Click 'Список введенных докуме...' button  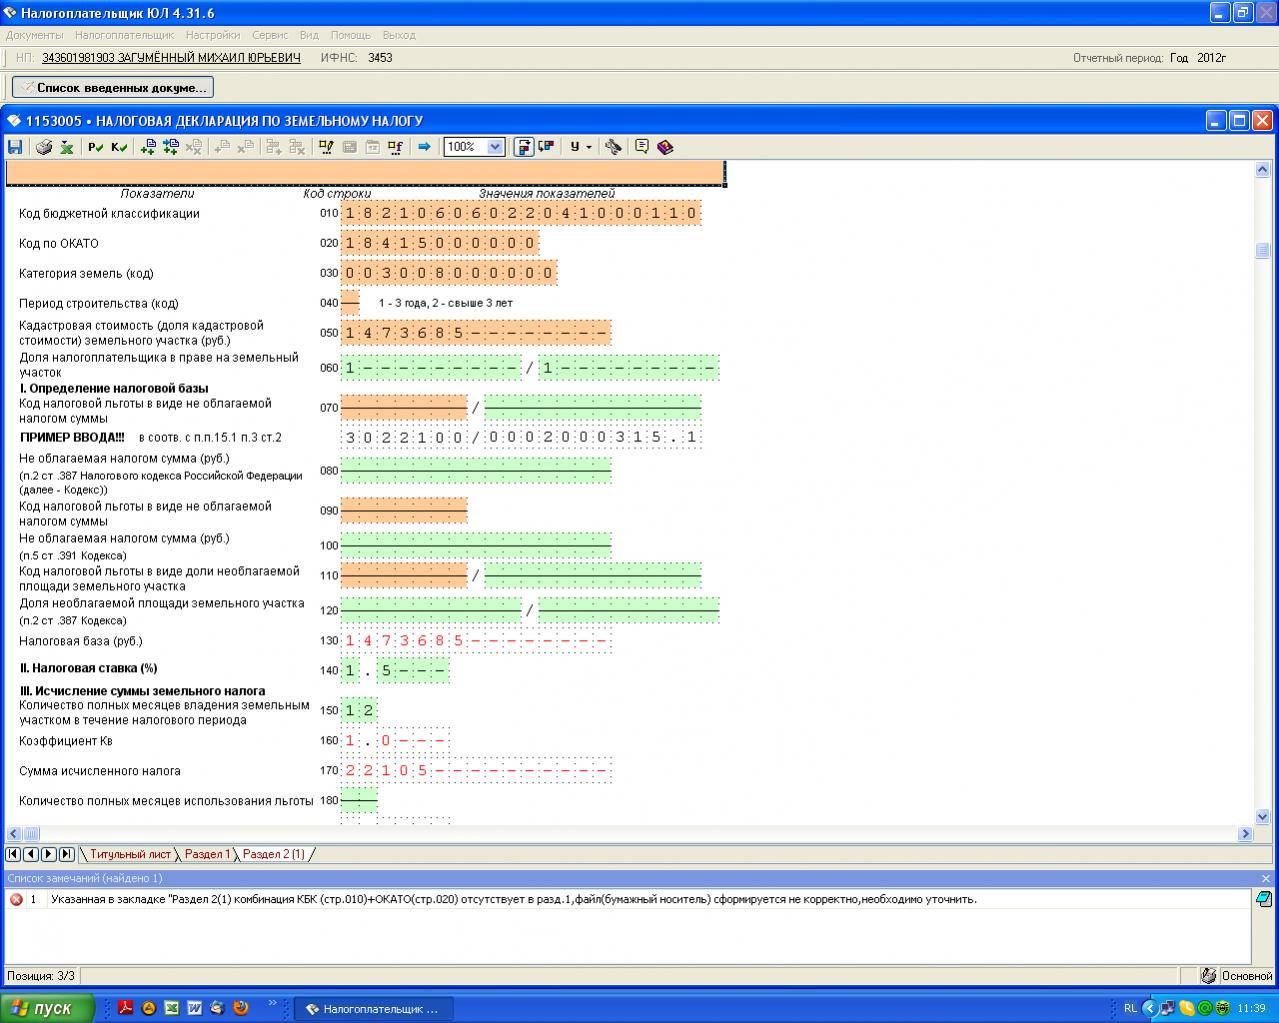tap(113, 88)
